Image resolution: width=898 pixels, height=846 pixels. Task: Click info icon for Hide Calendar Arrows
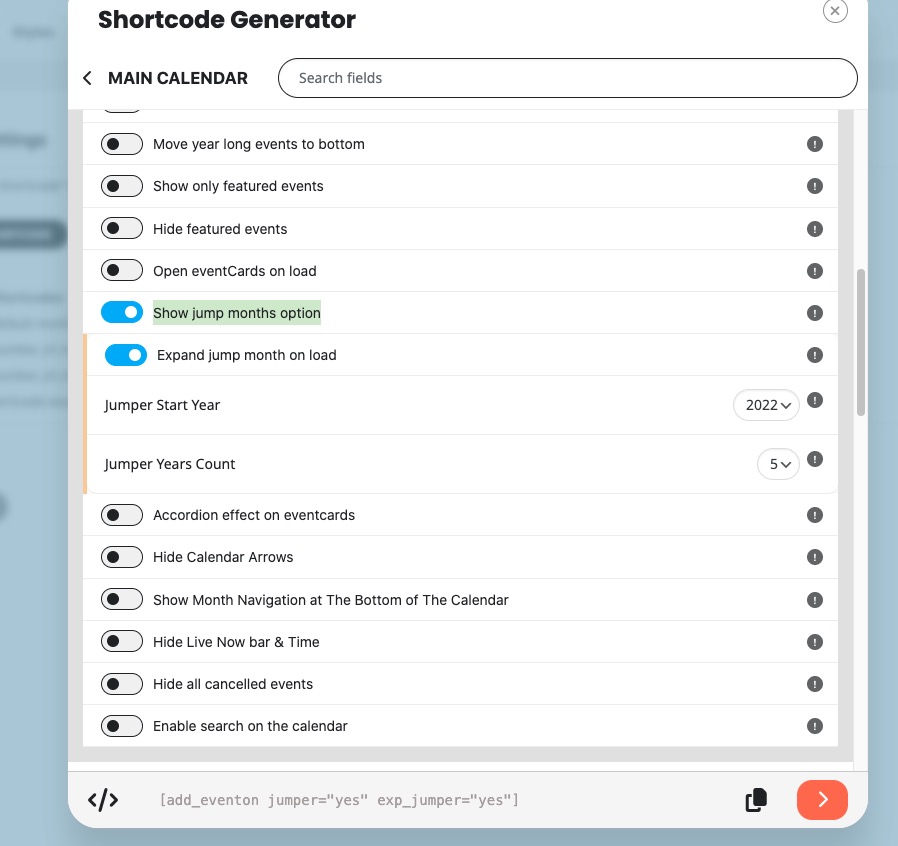pos(814,557)
